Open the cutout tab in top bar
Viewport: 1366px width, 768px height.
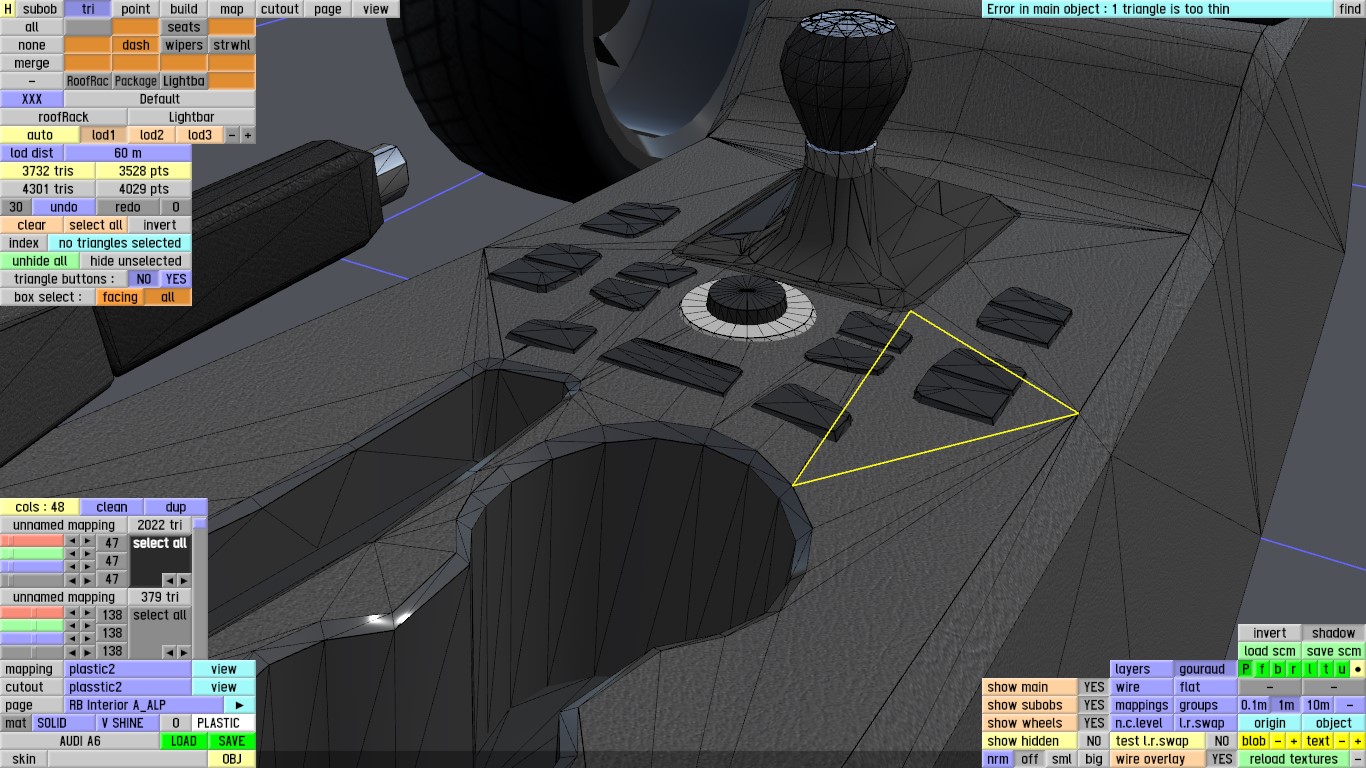point(280,9)
